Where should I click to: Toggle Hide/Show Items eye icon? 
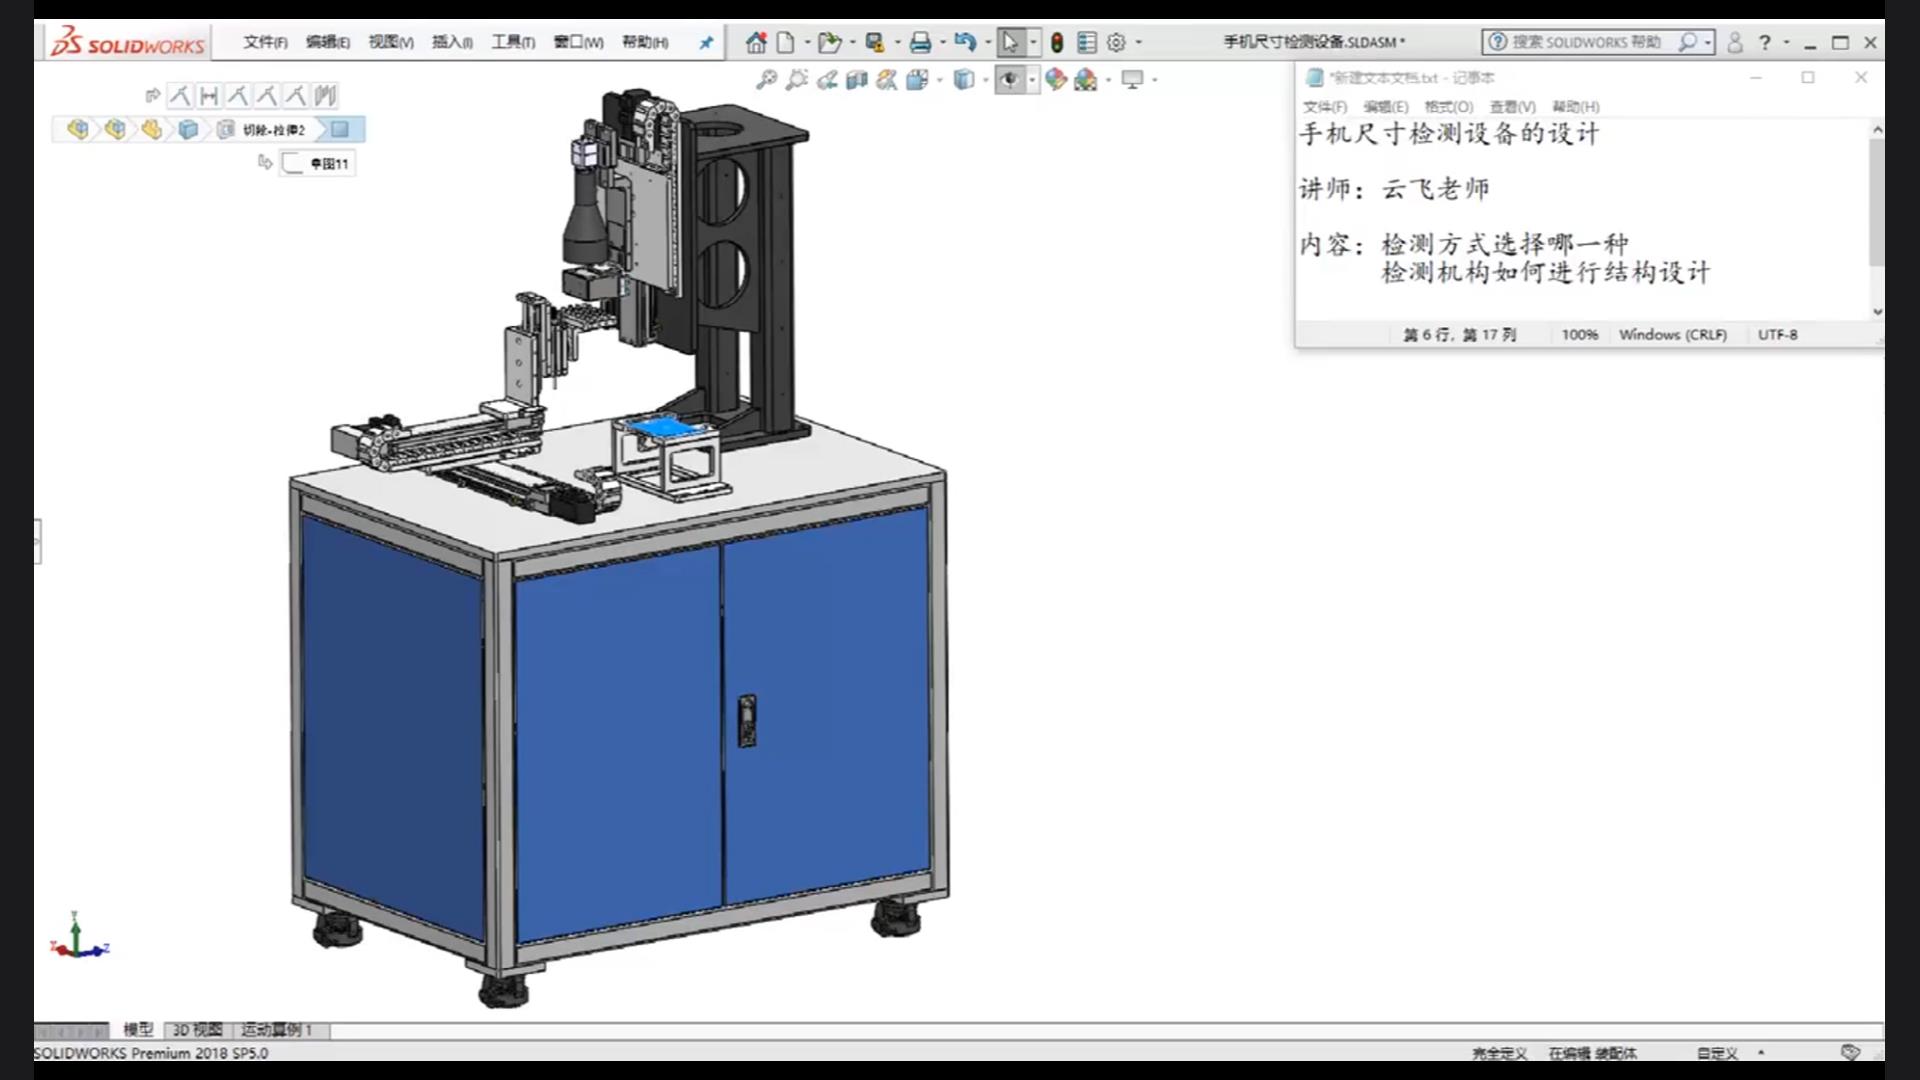point(1010,79)
